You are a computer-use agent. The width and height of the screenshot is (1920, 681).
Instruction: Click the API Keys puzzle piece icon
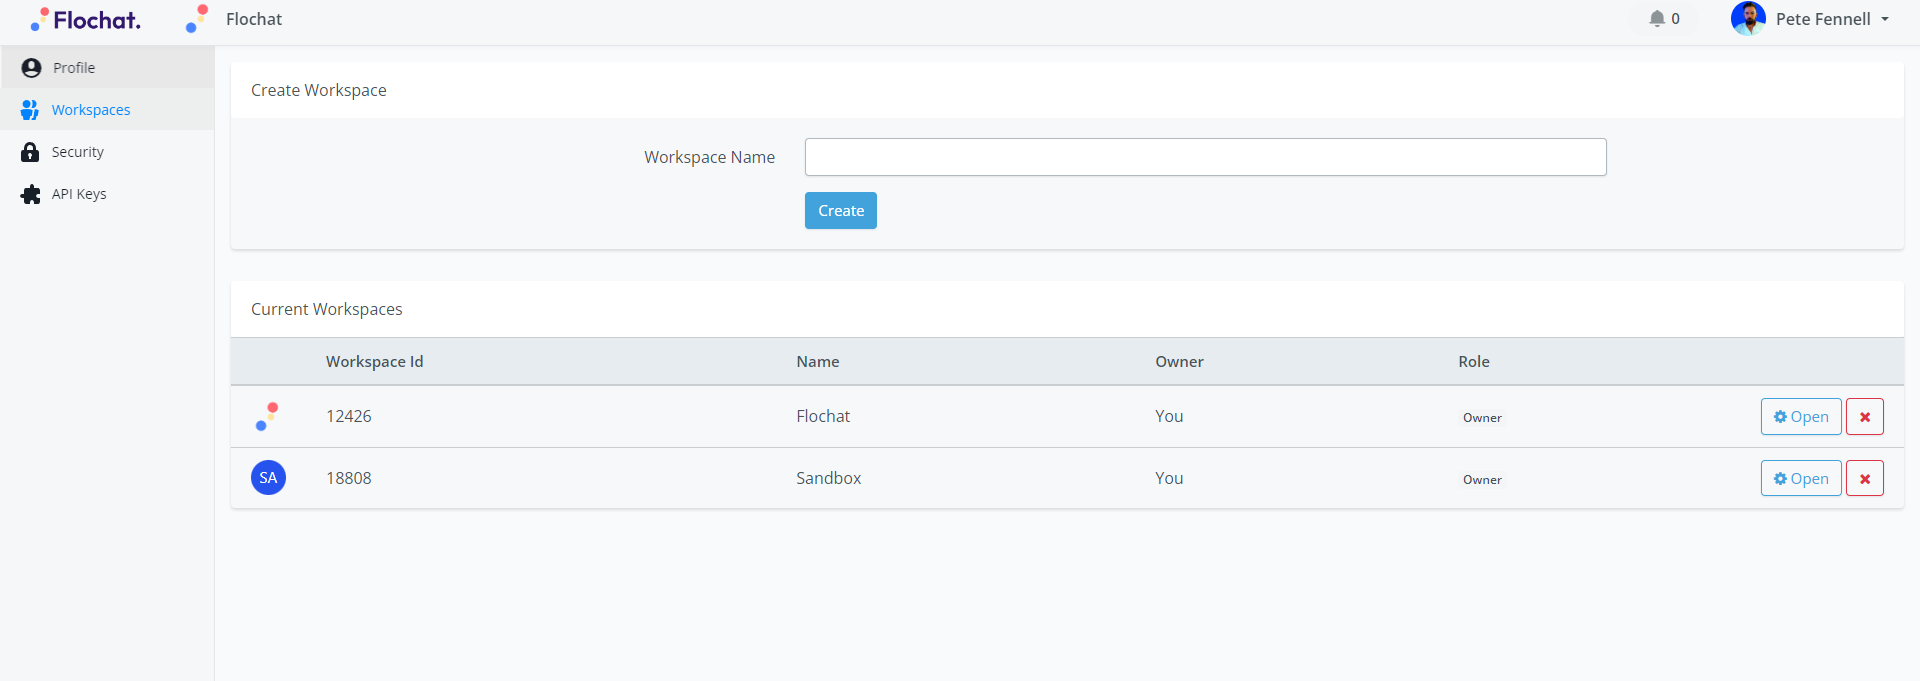(30, 194)
